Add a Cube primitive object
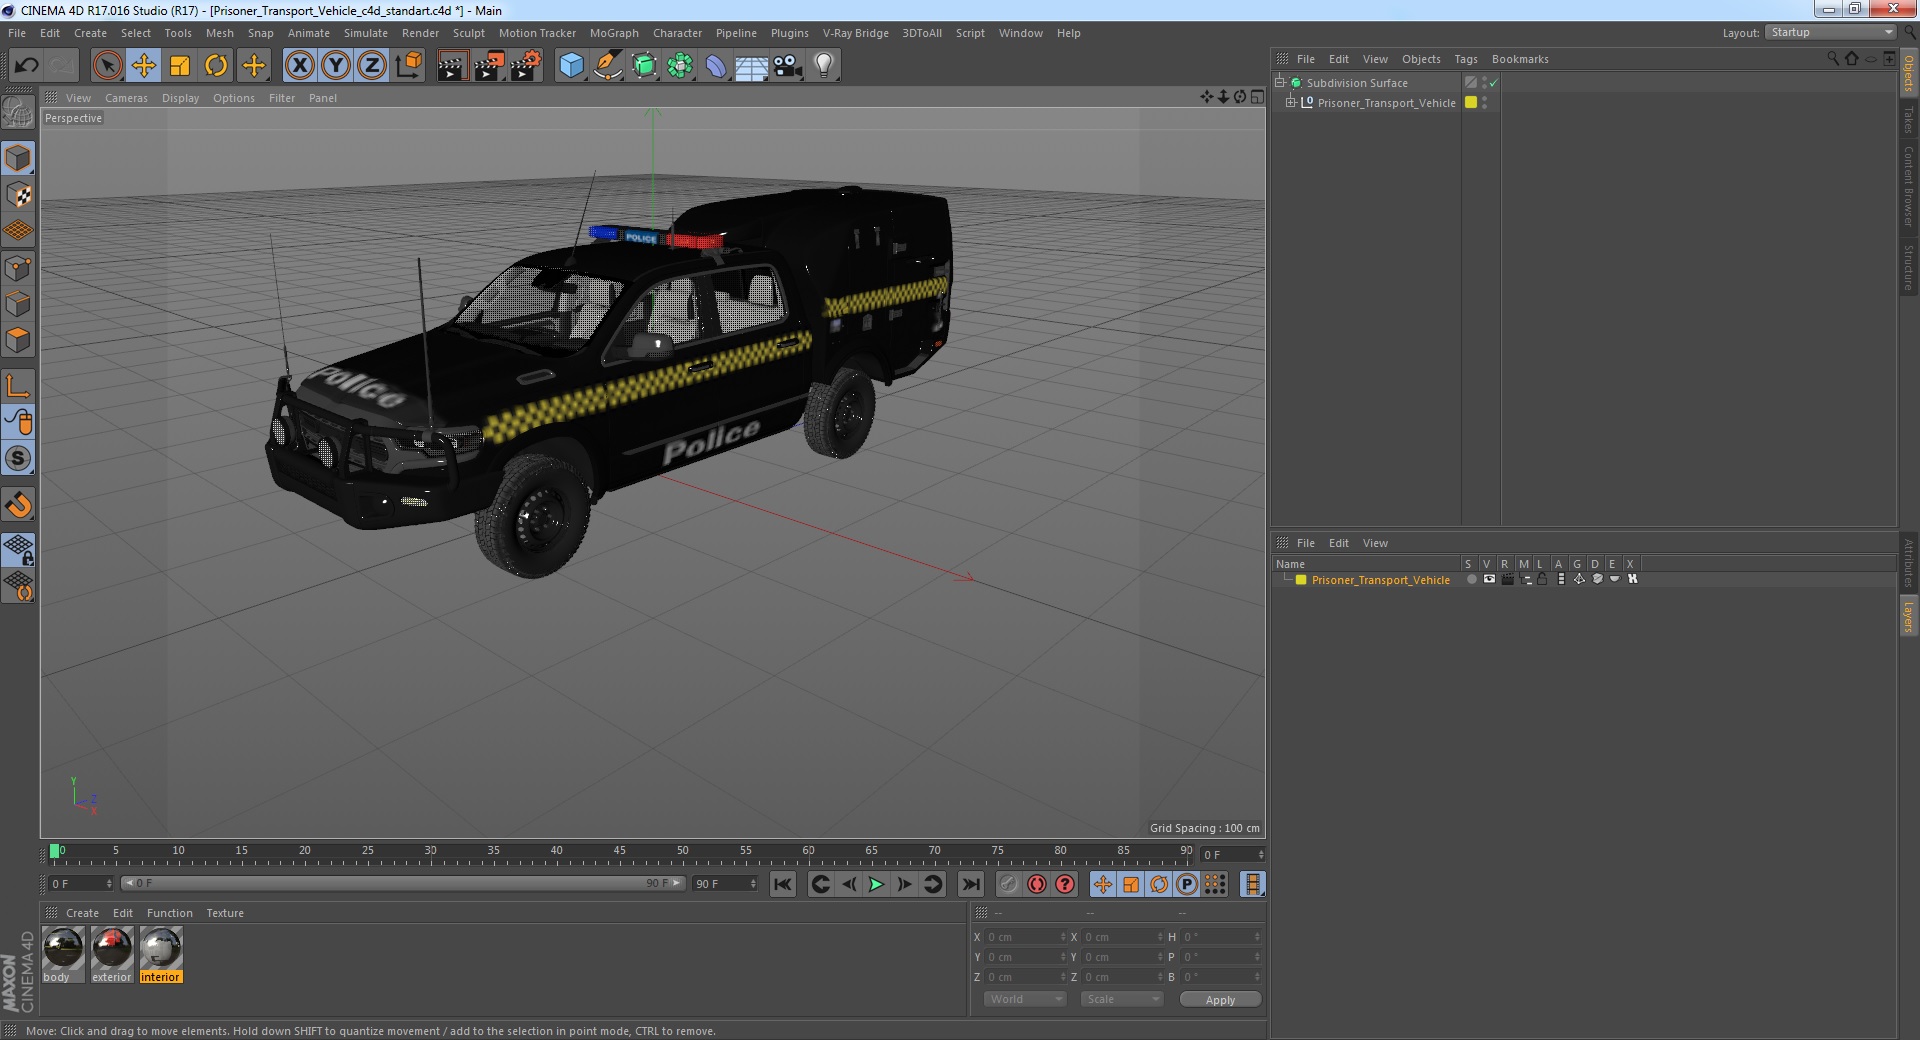This screenshot has width=1920, height=1040. click(571, 66)
